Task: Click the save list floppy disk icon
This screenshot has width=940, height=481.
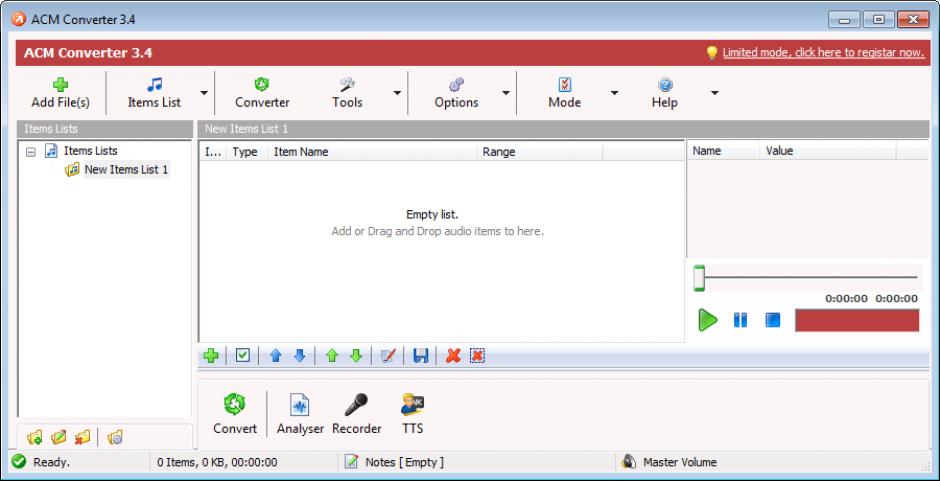Action: 421,356
